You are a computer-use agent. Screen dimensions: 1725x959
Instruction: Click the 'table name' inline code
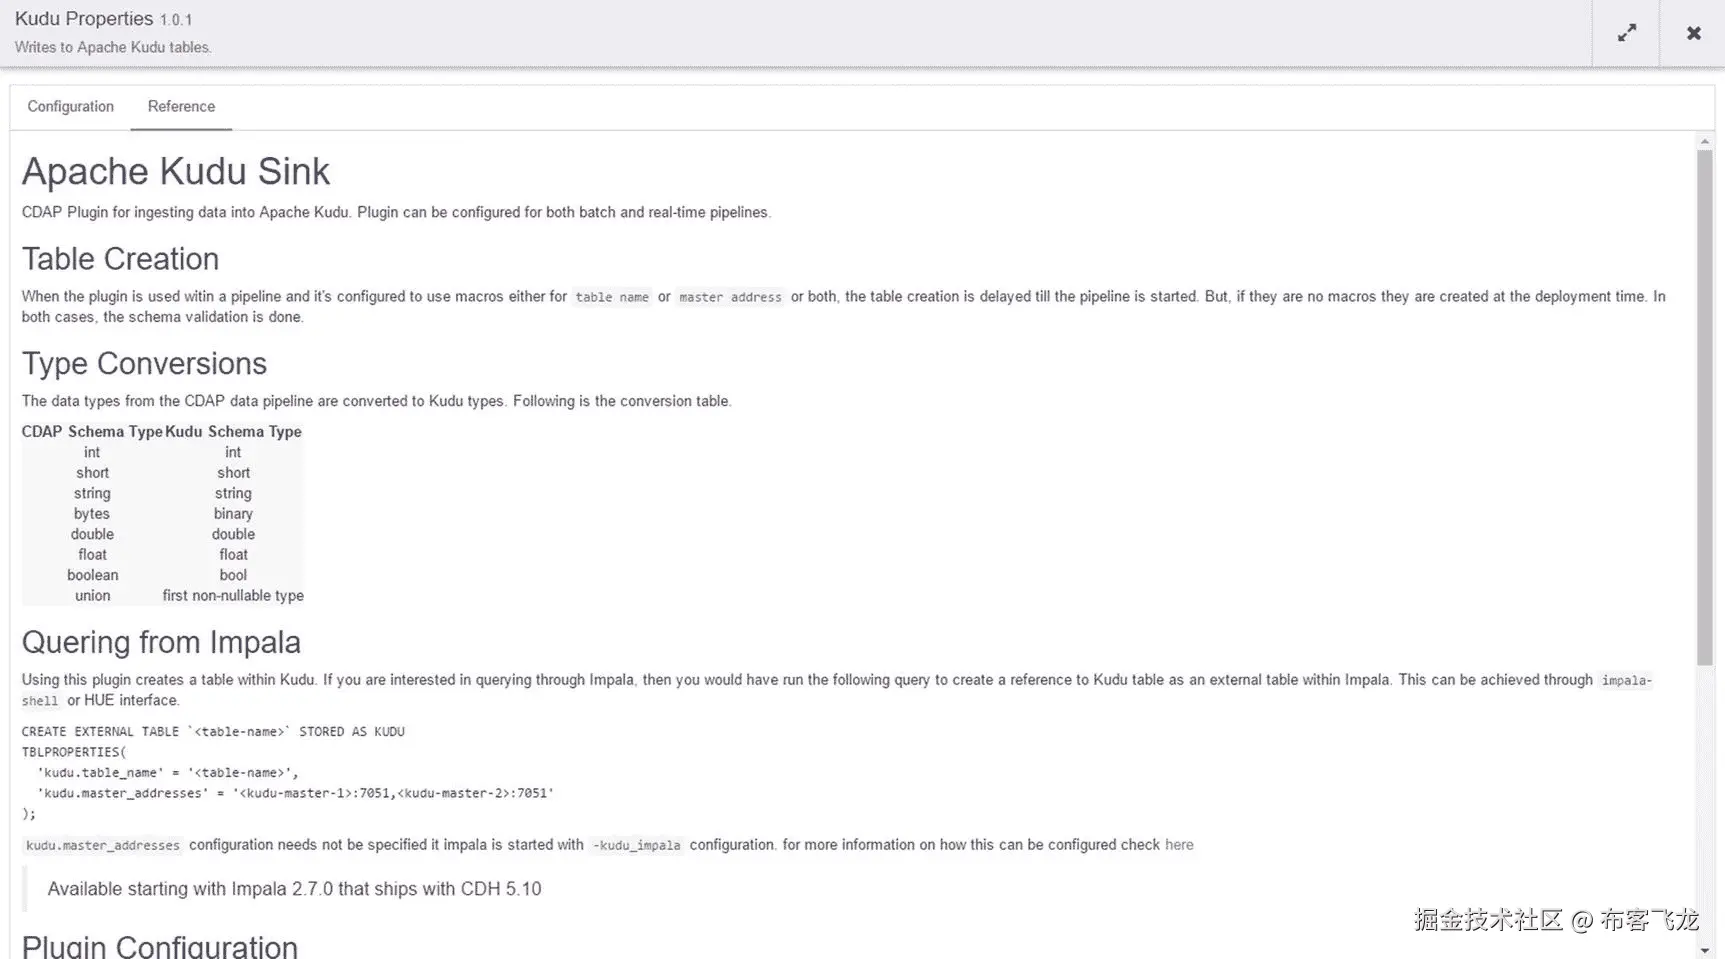coord(612,297)
